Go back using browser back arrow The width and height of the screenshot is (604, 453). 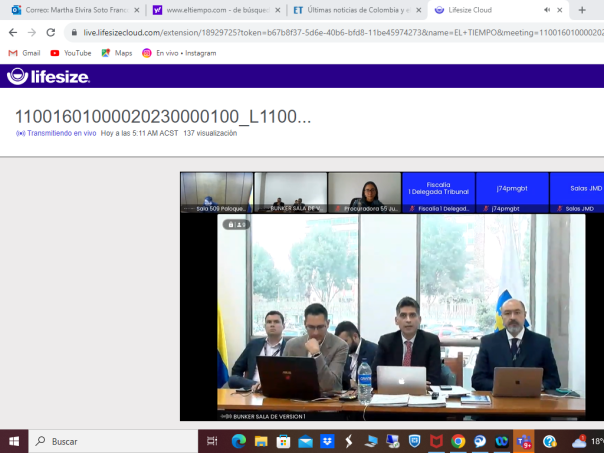pyautogui.click(x=13, y=32)
